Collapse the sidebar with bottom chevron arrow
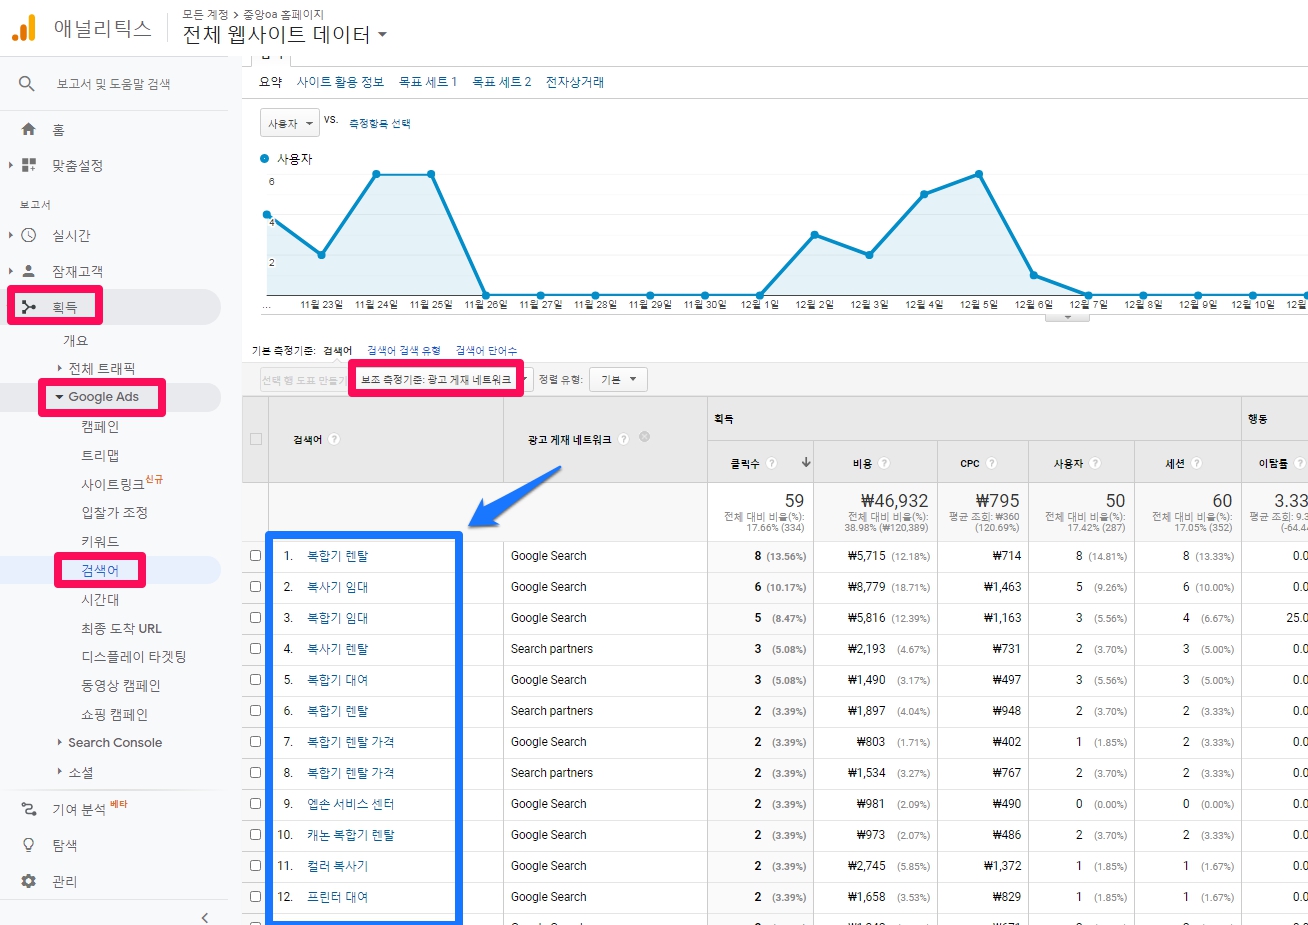 205,917
